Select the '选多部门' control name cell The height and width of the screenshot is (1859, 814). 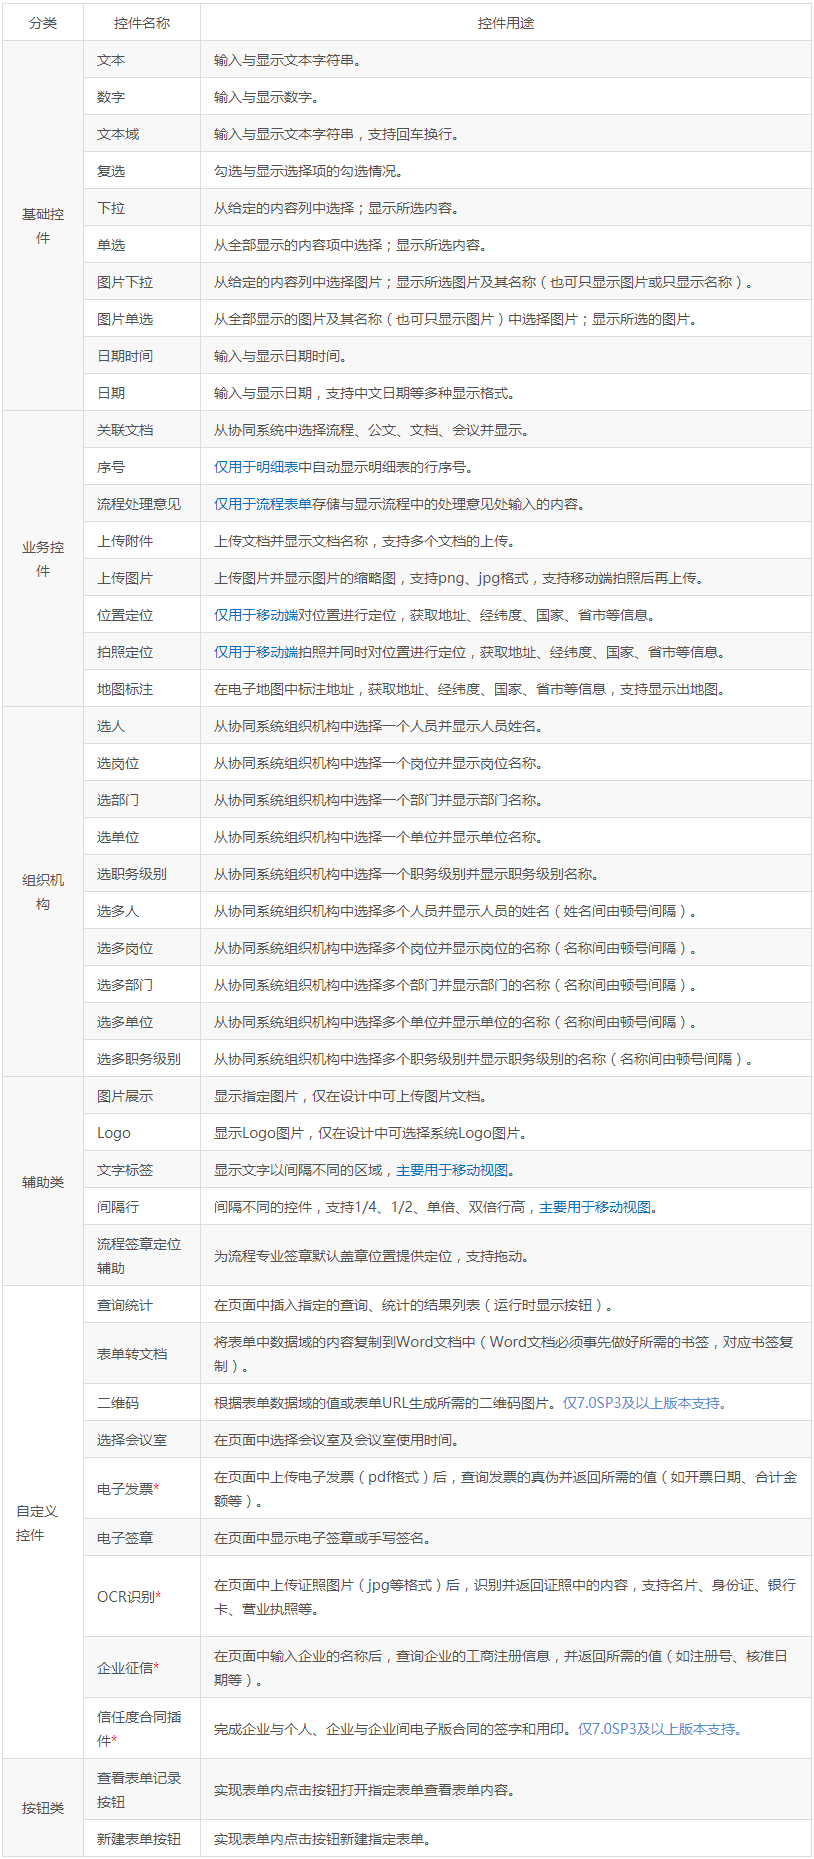pyautogui.click(x=142, y=985)
